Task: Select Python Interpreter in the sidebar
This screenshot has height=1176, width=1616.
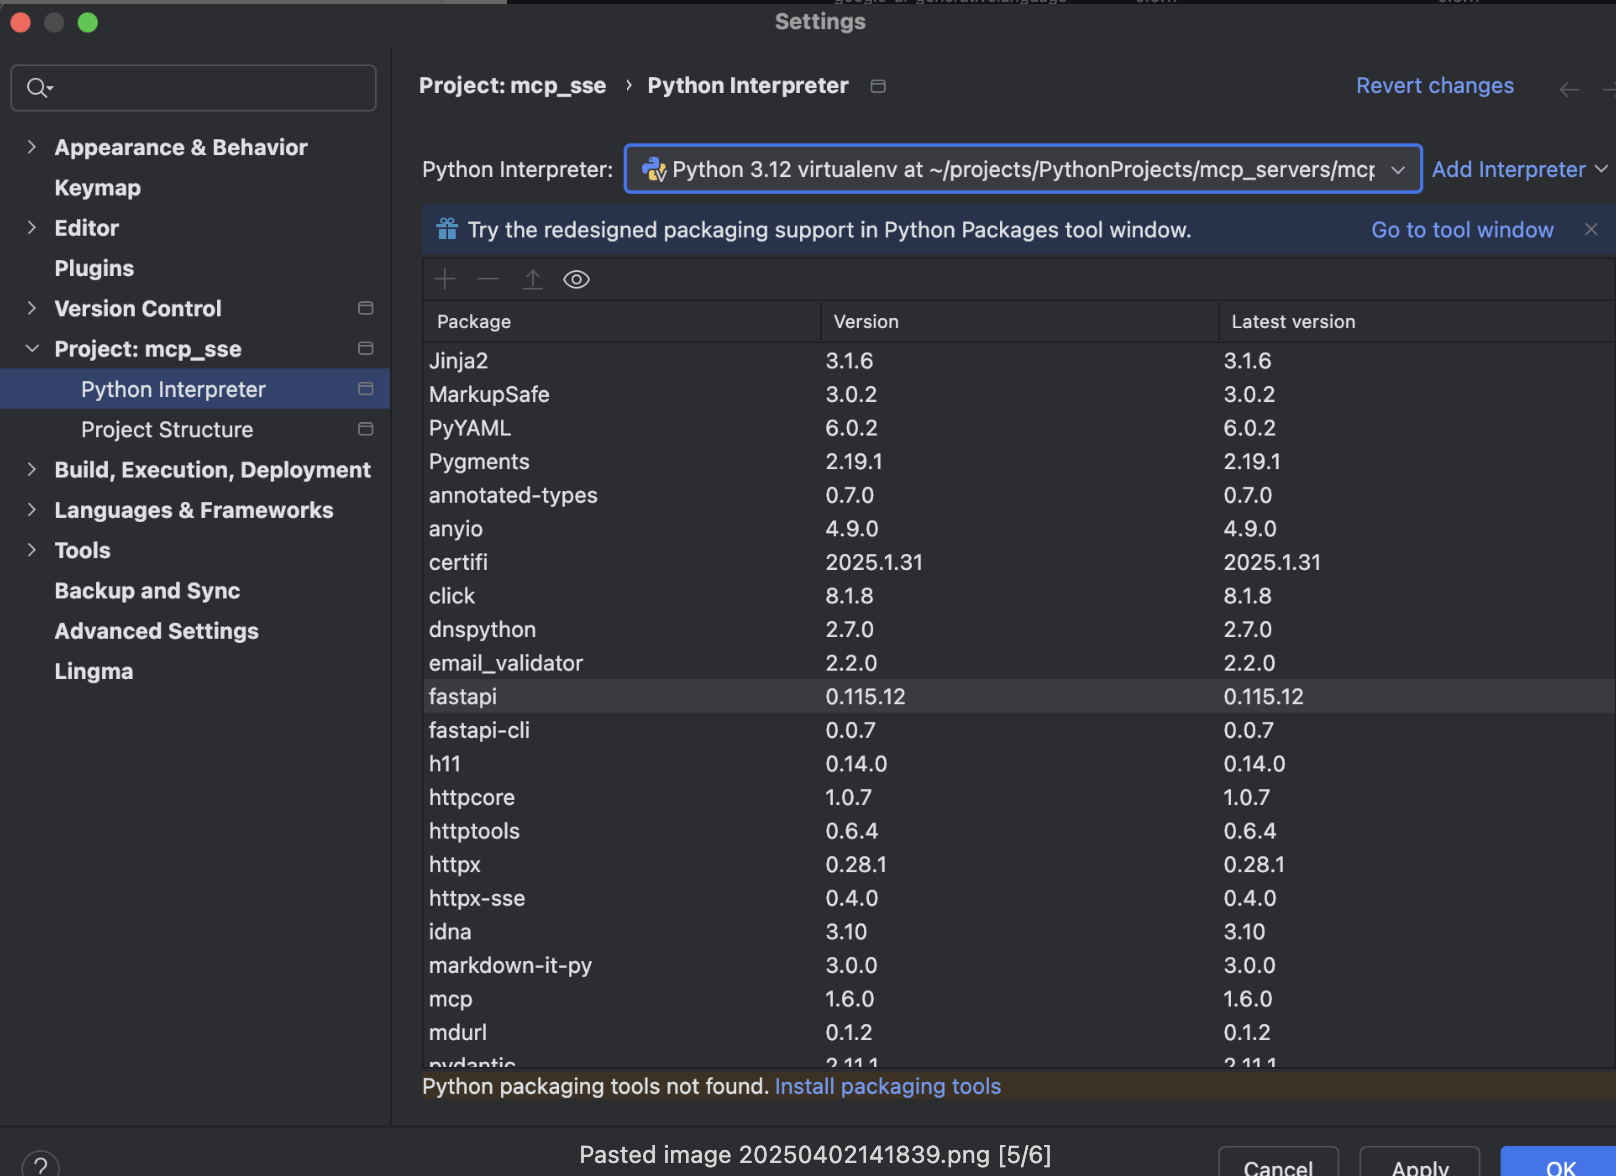Action: click(173, 389)
